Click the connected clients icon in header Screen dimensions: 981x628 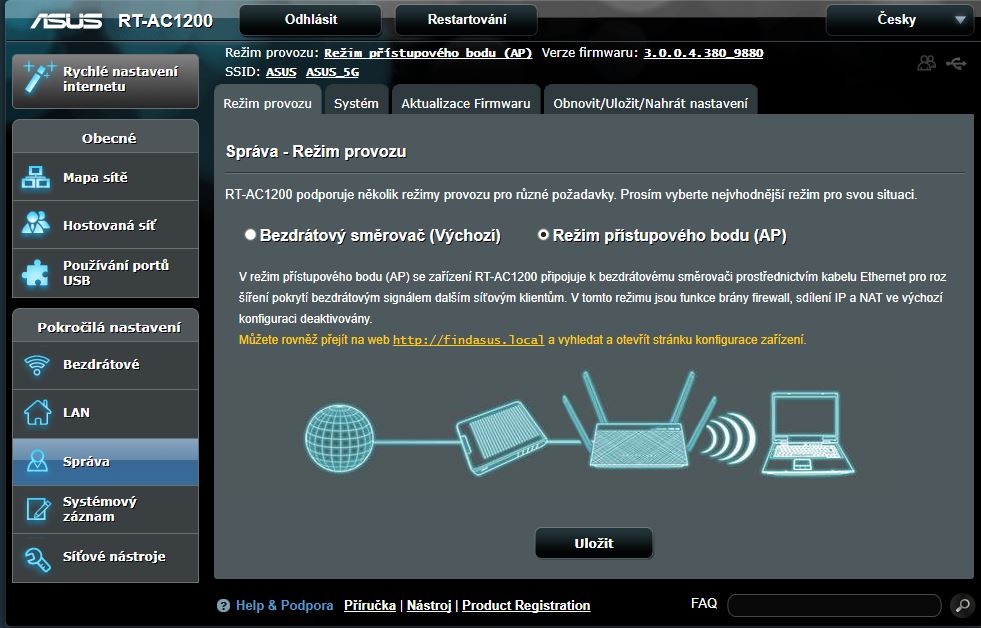tap(927, 63)
